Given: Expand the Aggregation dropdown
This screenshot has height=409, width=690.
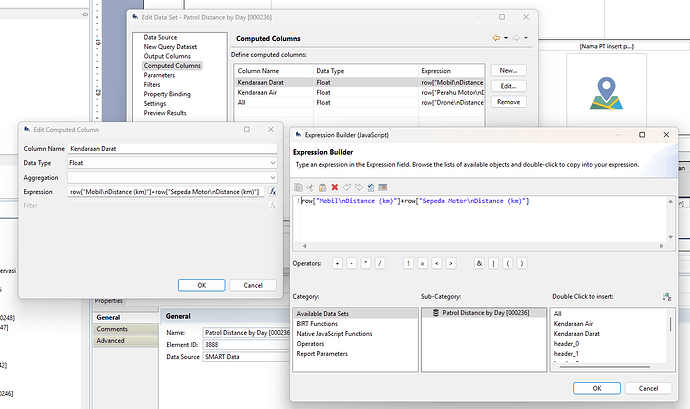Looking at the screenshot, I should pyautogui.click(x=170, y=176).
